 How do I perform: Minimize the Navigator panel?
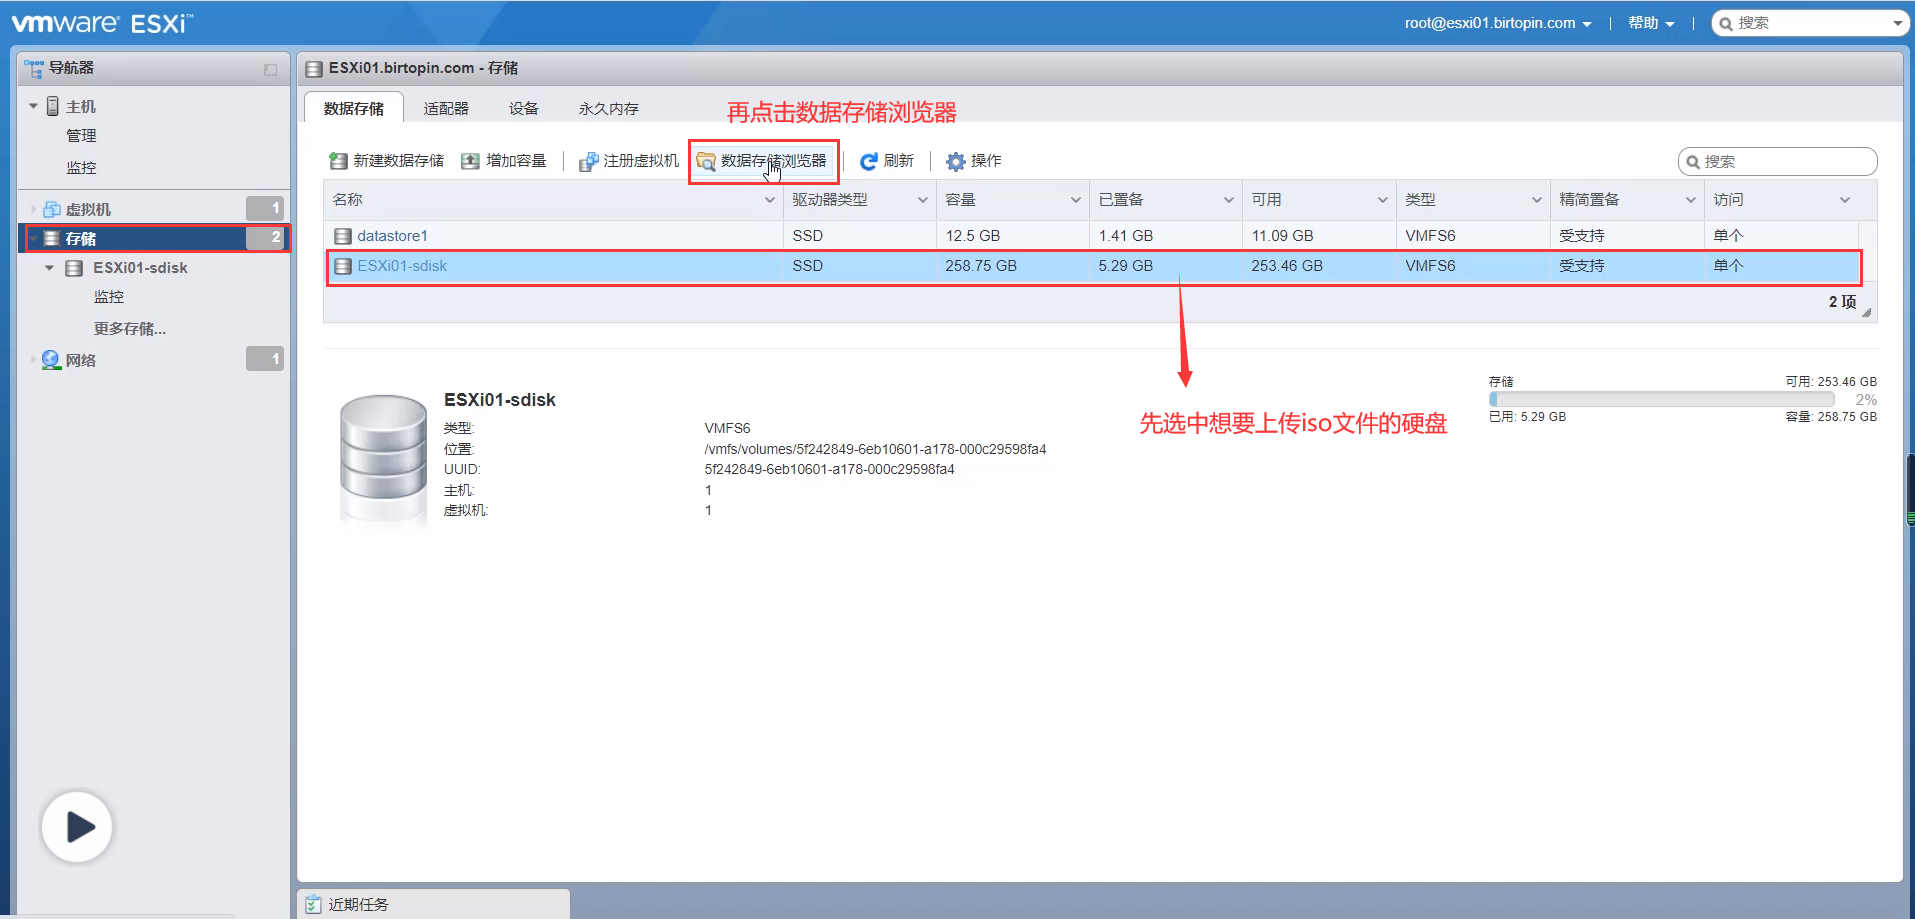click(270, 69)
